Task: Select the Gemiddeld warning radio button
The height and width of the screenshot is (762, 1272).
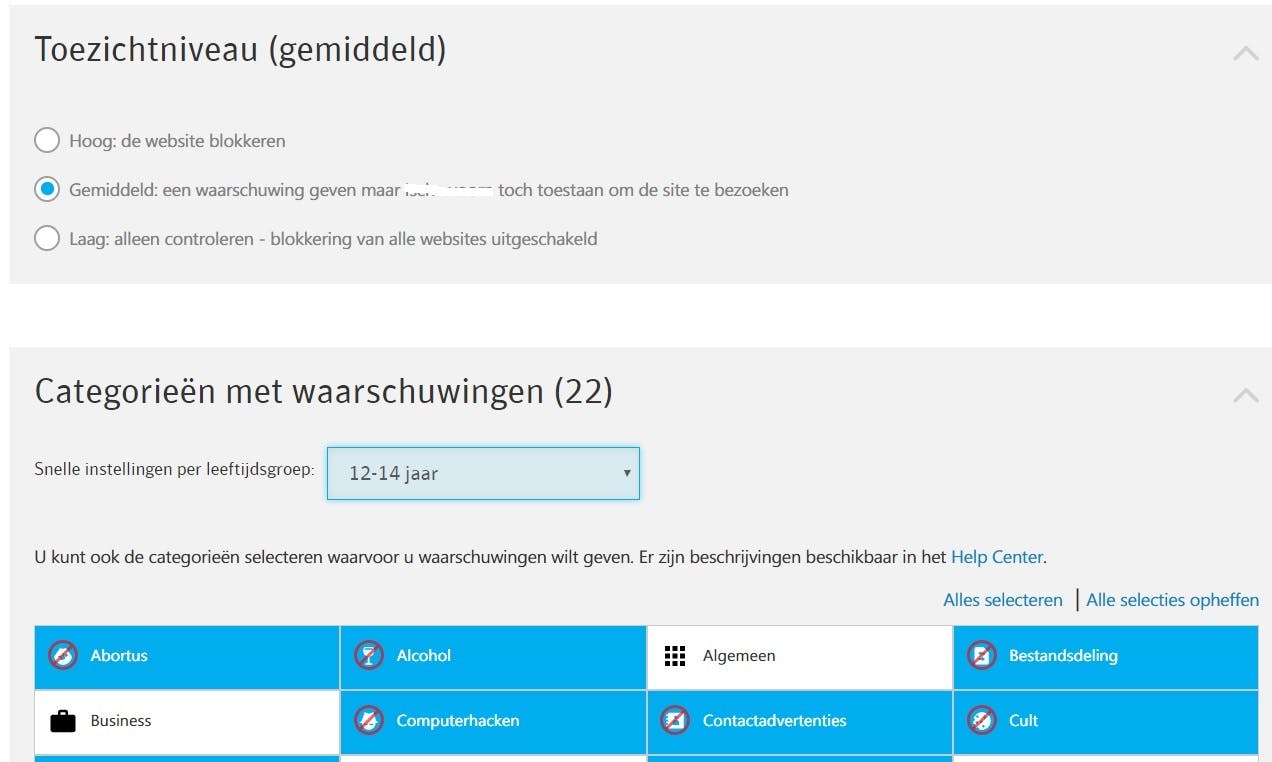Action: coord(47,190)
